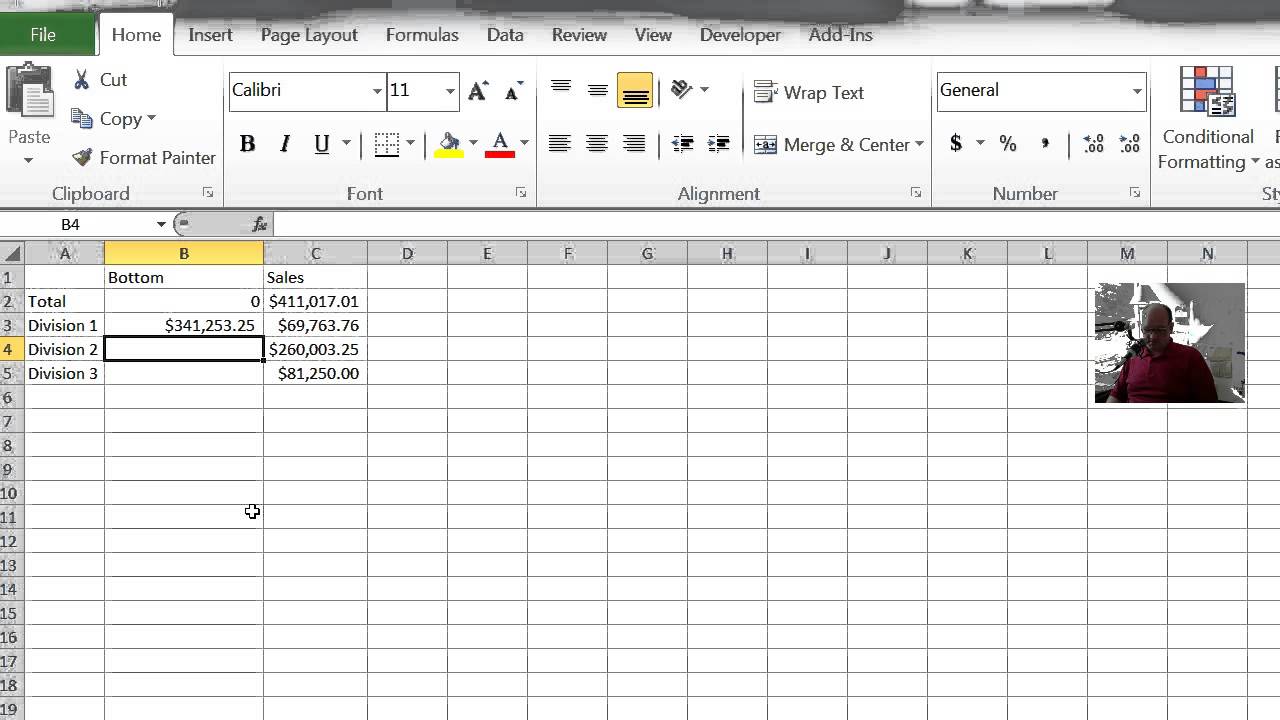Switch to the Formulas tab
Viewport: 1280px width, 720px height.
tap(422, 35)
